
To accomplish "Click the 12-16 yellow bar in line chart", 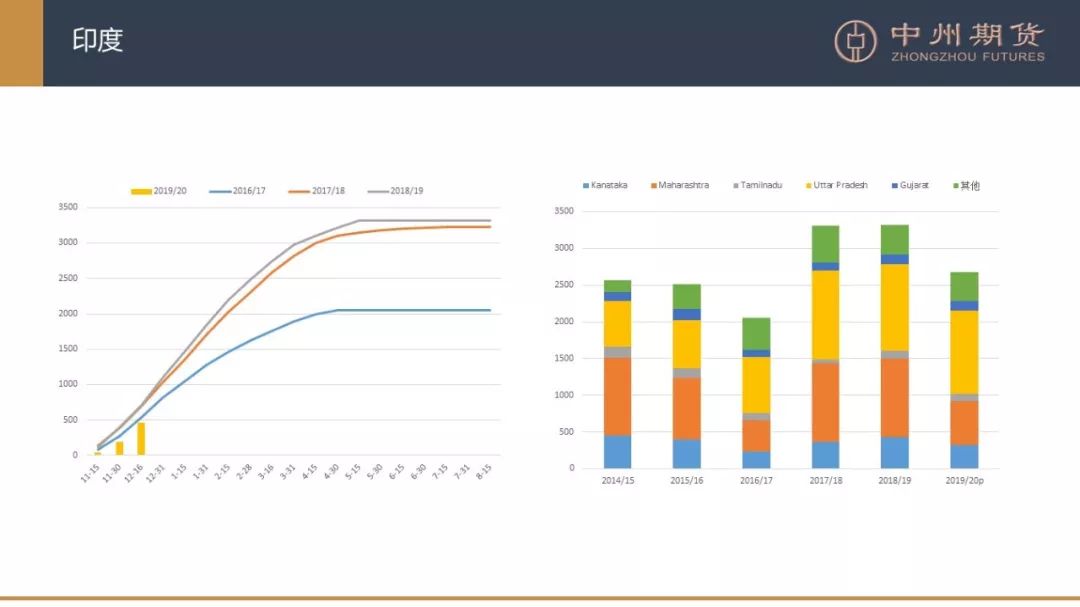I will tap(141, 439).
